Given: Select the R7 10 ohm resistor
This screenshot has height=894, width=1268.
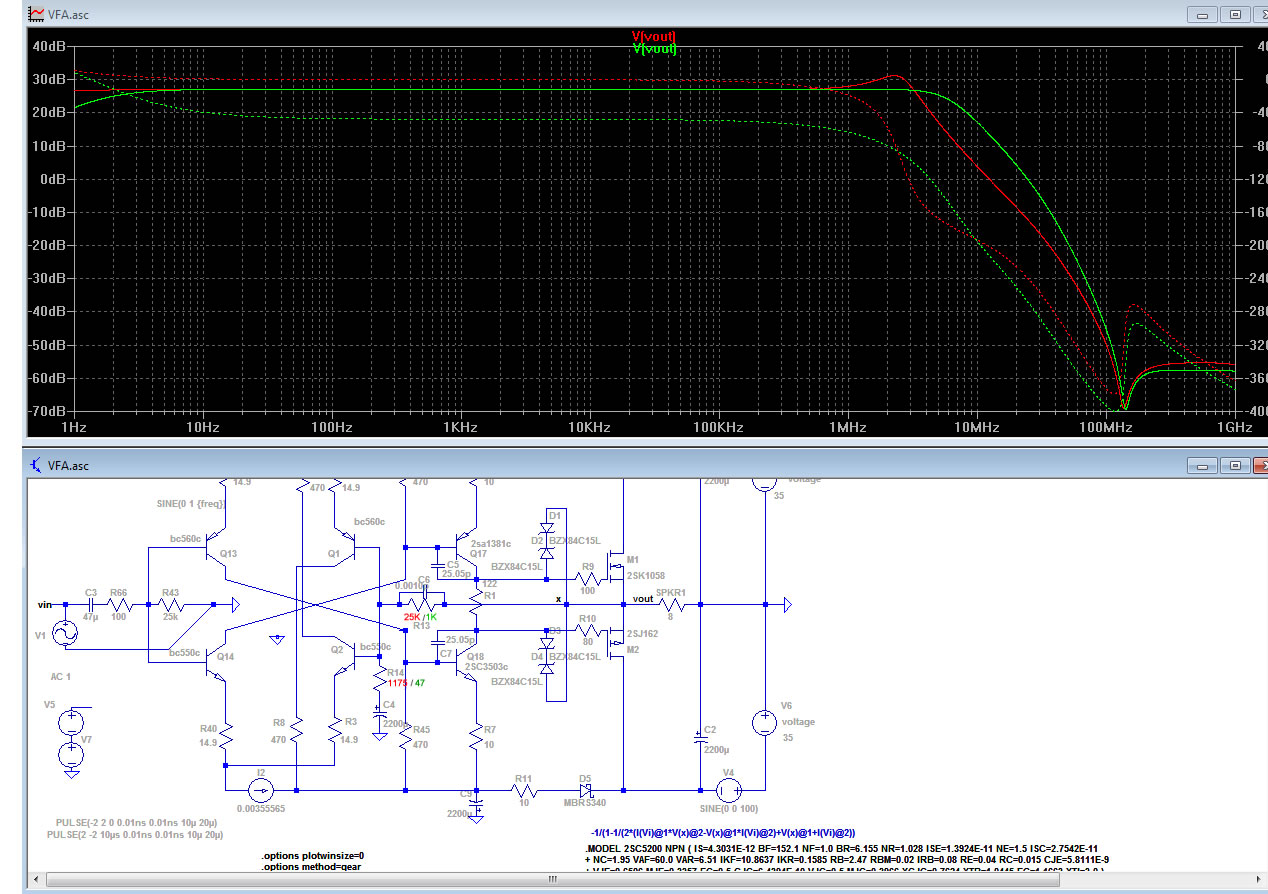Looking at the screenshot, I should coord(476,738).
